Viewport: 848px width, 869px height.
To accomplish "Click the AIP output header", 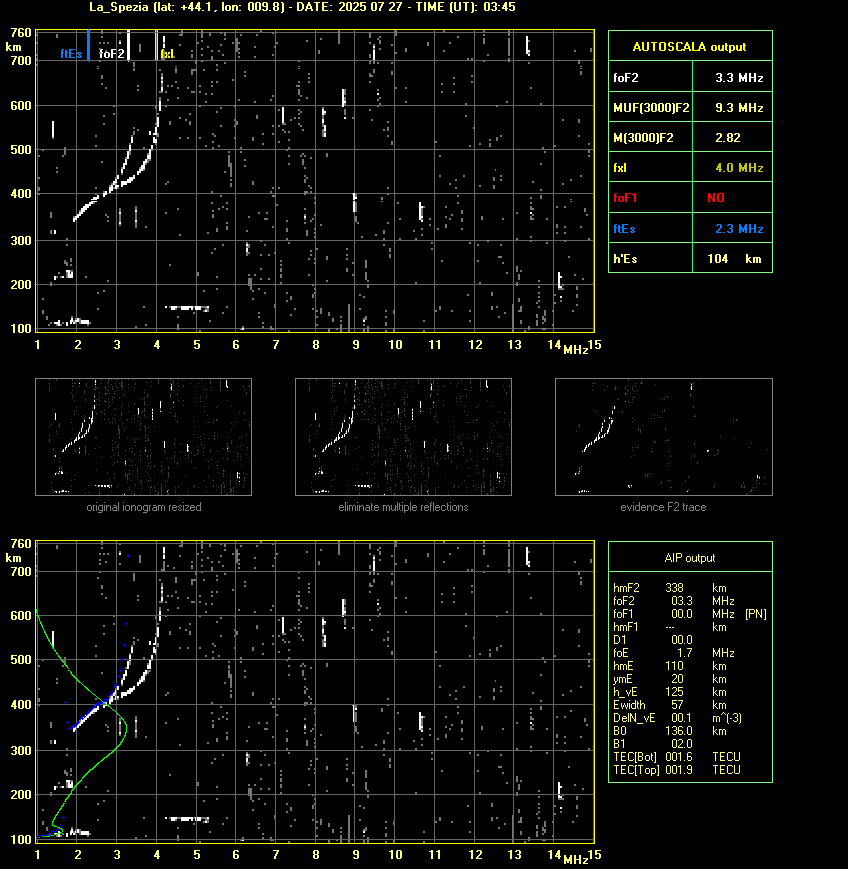I will tap(689, 558).
